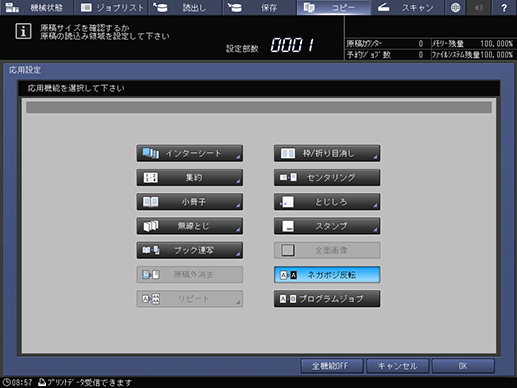Select the コピー tab

pyautogui.click(x=334, y=7)
